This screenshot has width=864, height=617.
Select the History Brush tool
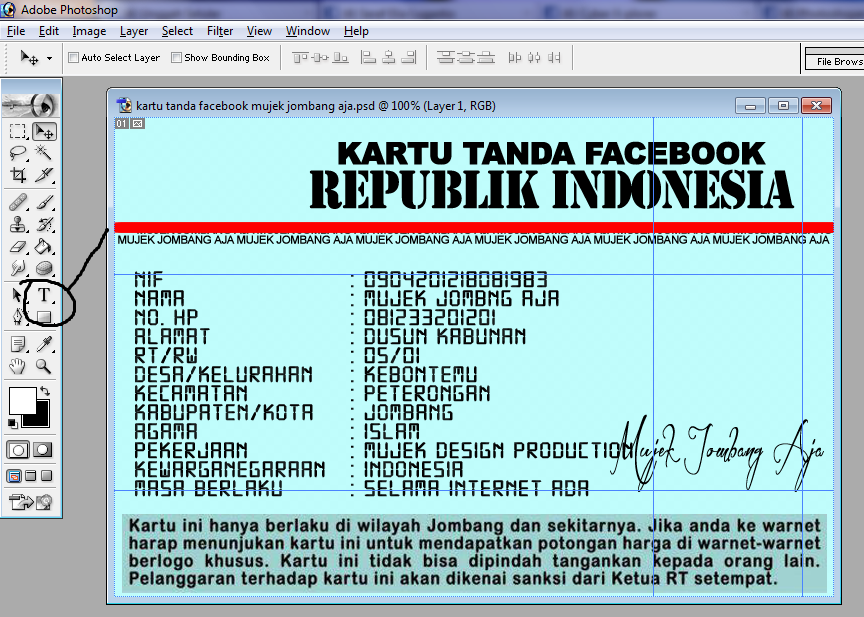pos(44,224)
